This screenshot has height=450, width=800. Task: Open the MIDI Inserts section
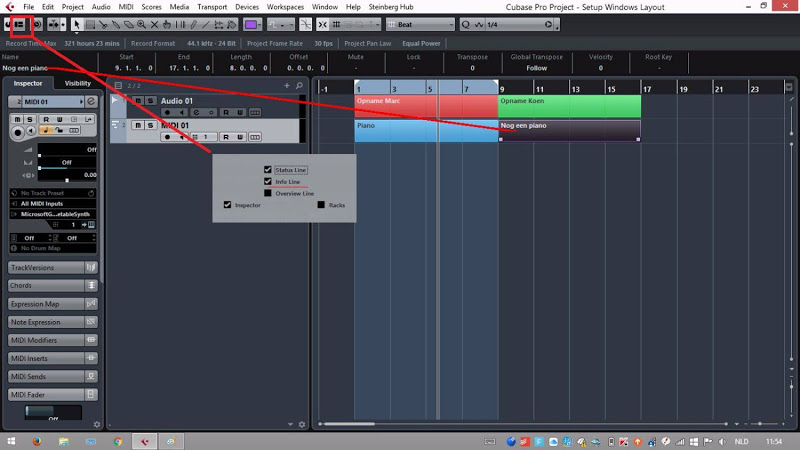[53, 358]
